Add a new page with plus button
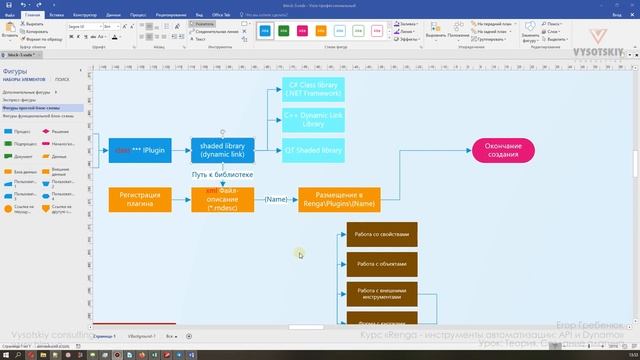Viewport: 640px width, 360px height. 189,336
